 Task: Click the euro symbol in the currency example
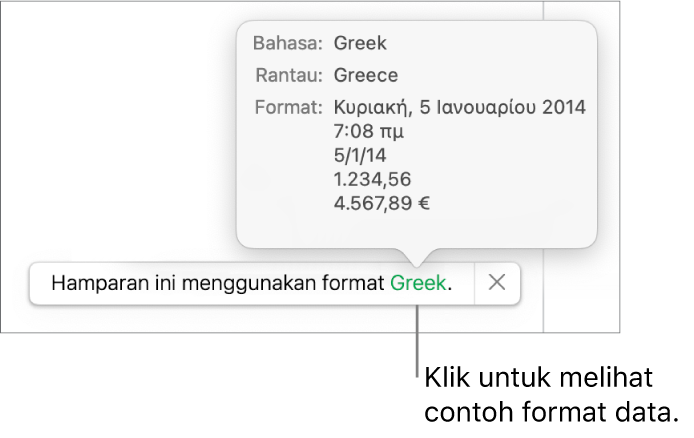click(x=425, y=204)
